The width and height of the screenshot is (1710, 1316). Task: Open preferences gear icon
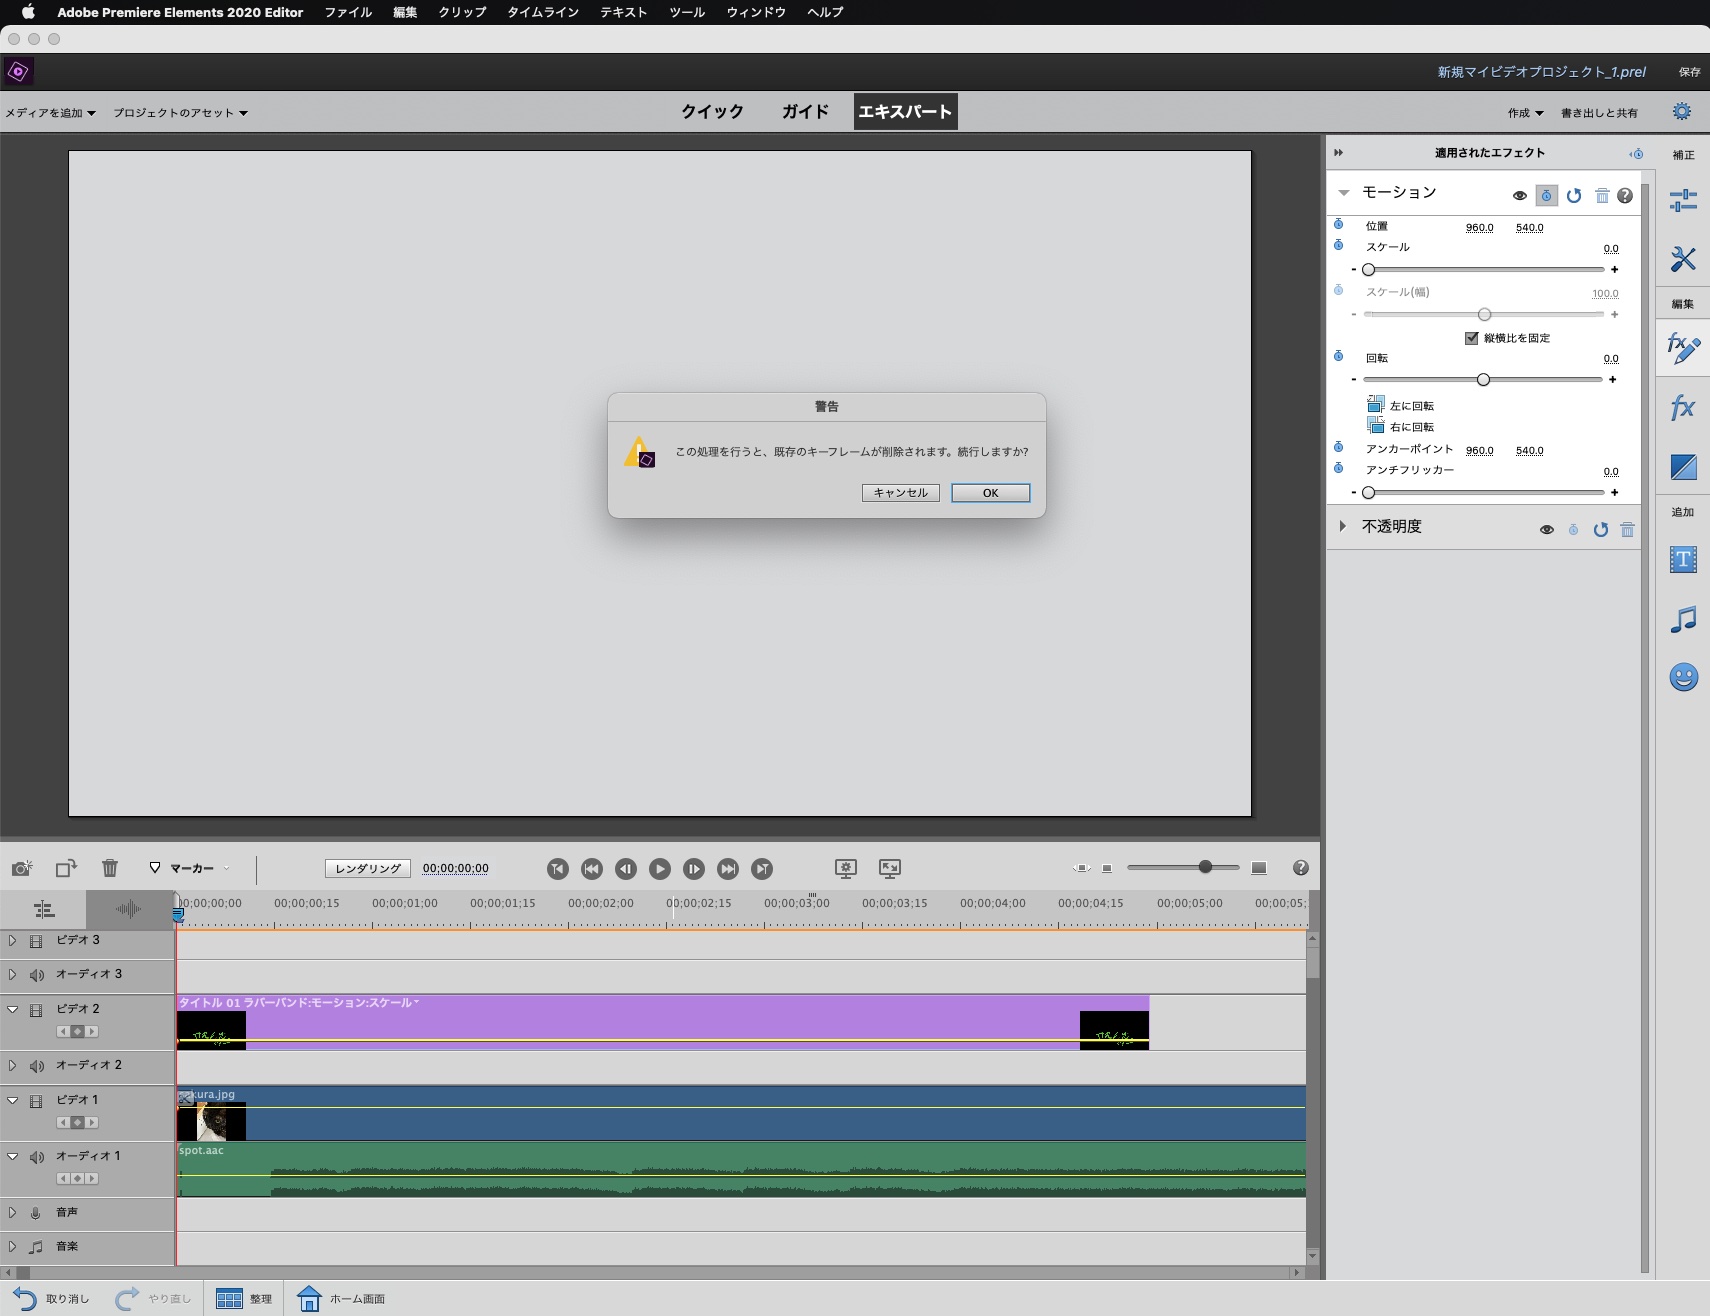pos(1682,111)
